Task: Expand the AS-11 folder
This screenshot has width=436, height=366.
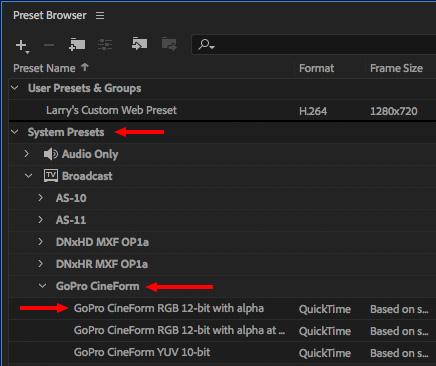Action: pyautogui.click(x=41, y=220)
